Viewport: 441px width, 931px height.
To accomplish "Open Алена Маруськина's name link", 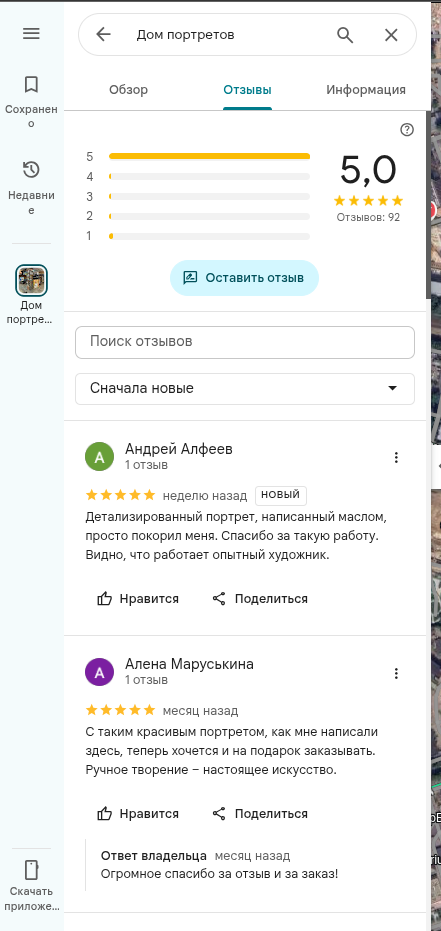I will [x=189, y=664].
